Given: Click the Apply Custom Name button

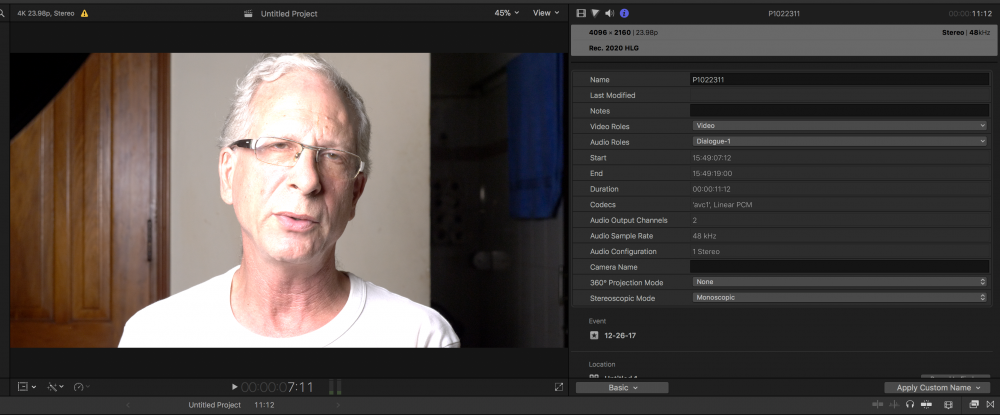Looking at the screenshot, I should 937,387.
